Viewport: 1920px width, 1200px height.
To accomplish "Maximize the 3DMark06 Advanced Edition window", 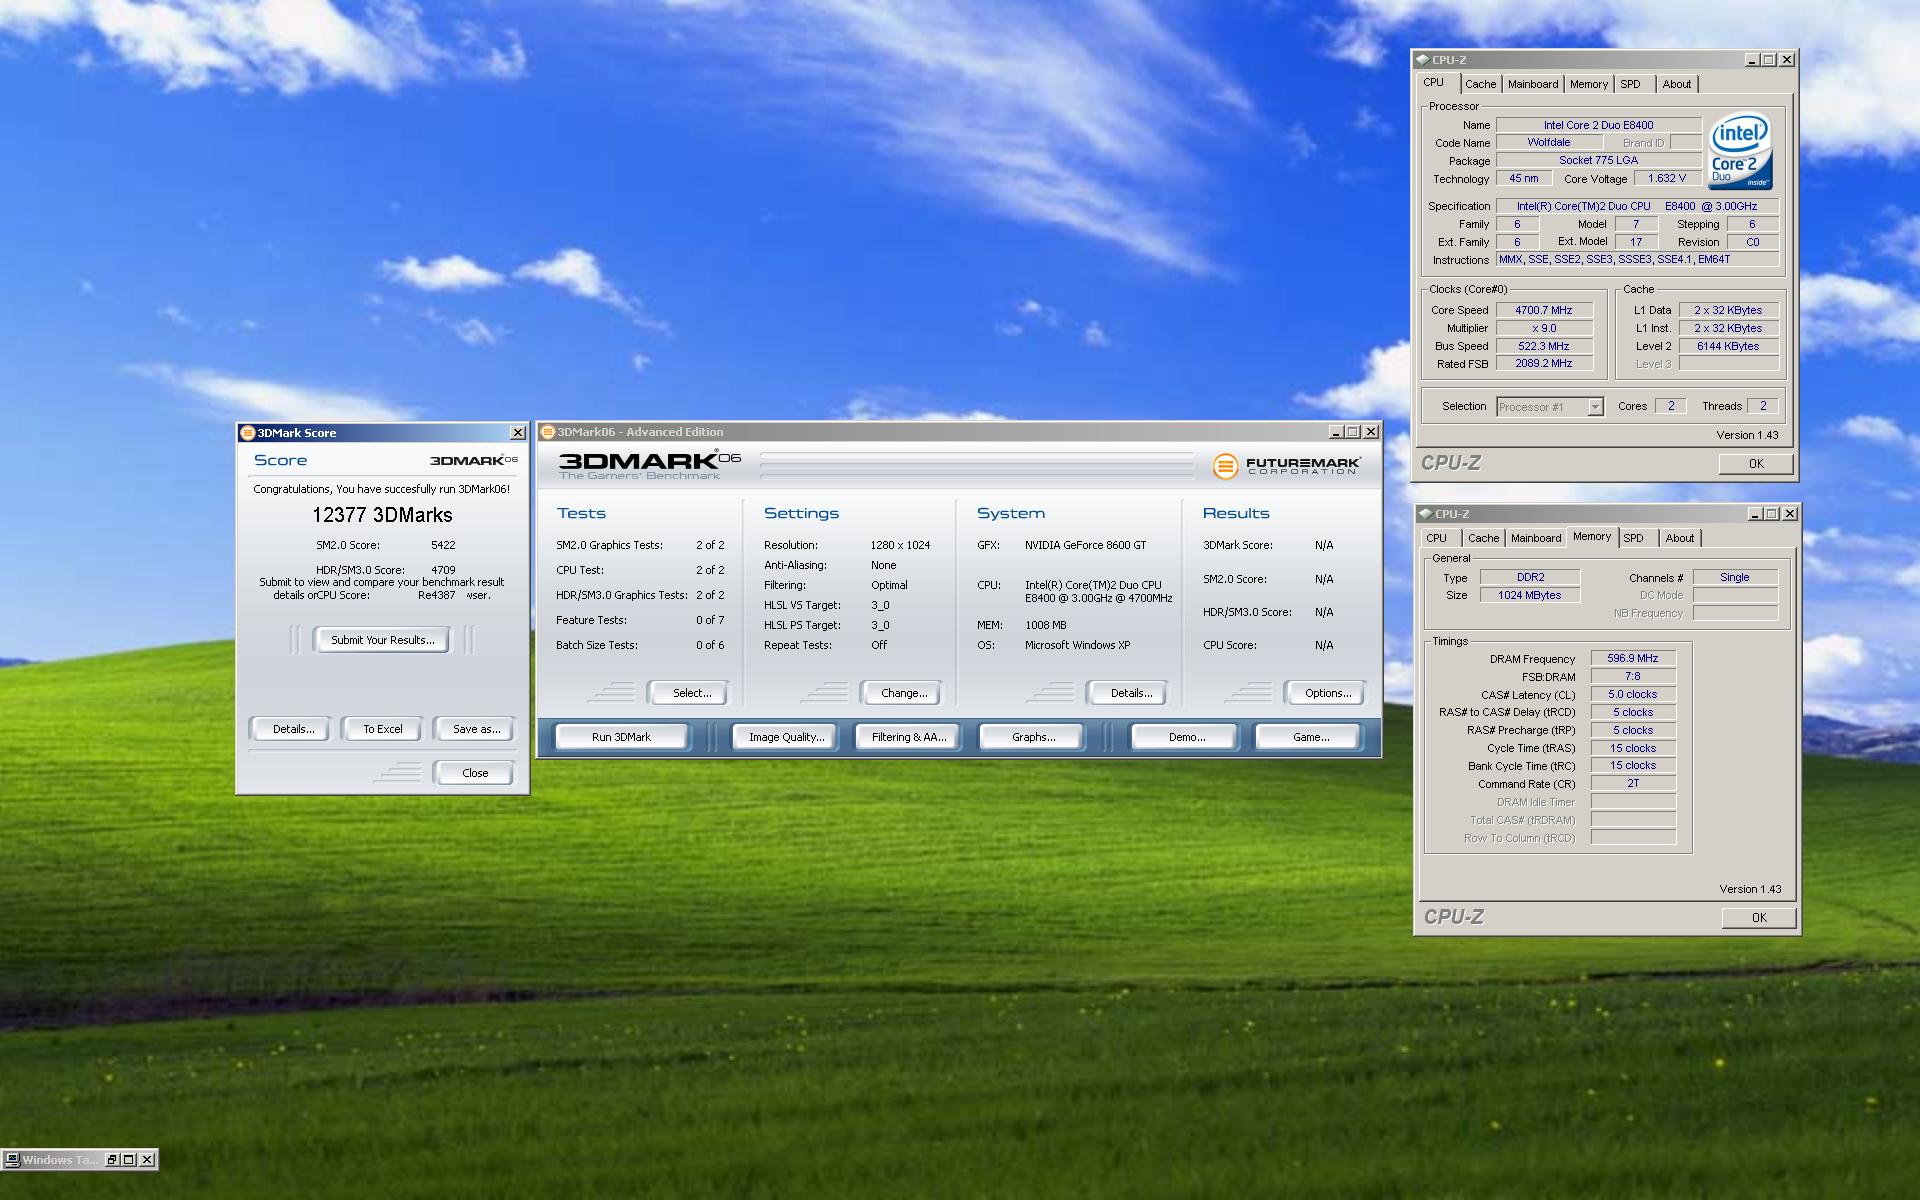I will [1353, 432].
